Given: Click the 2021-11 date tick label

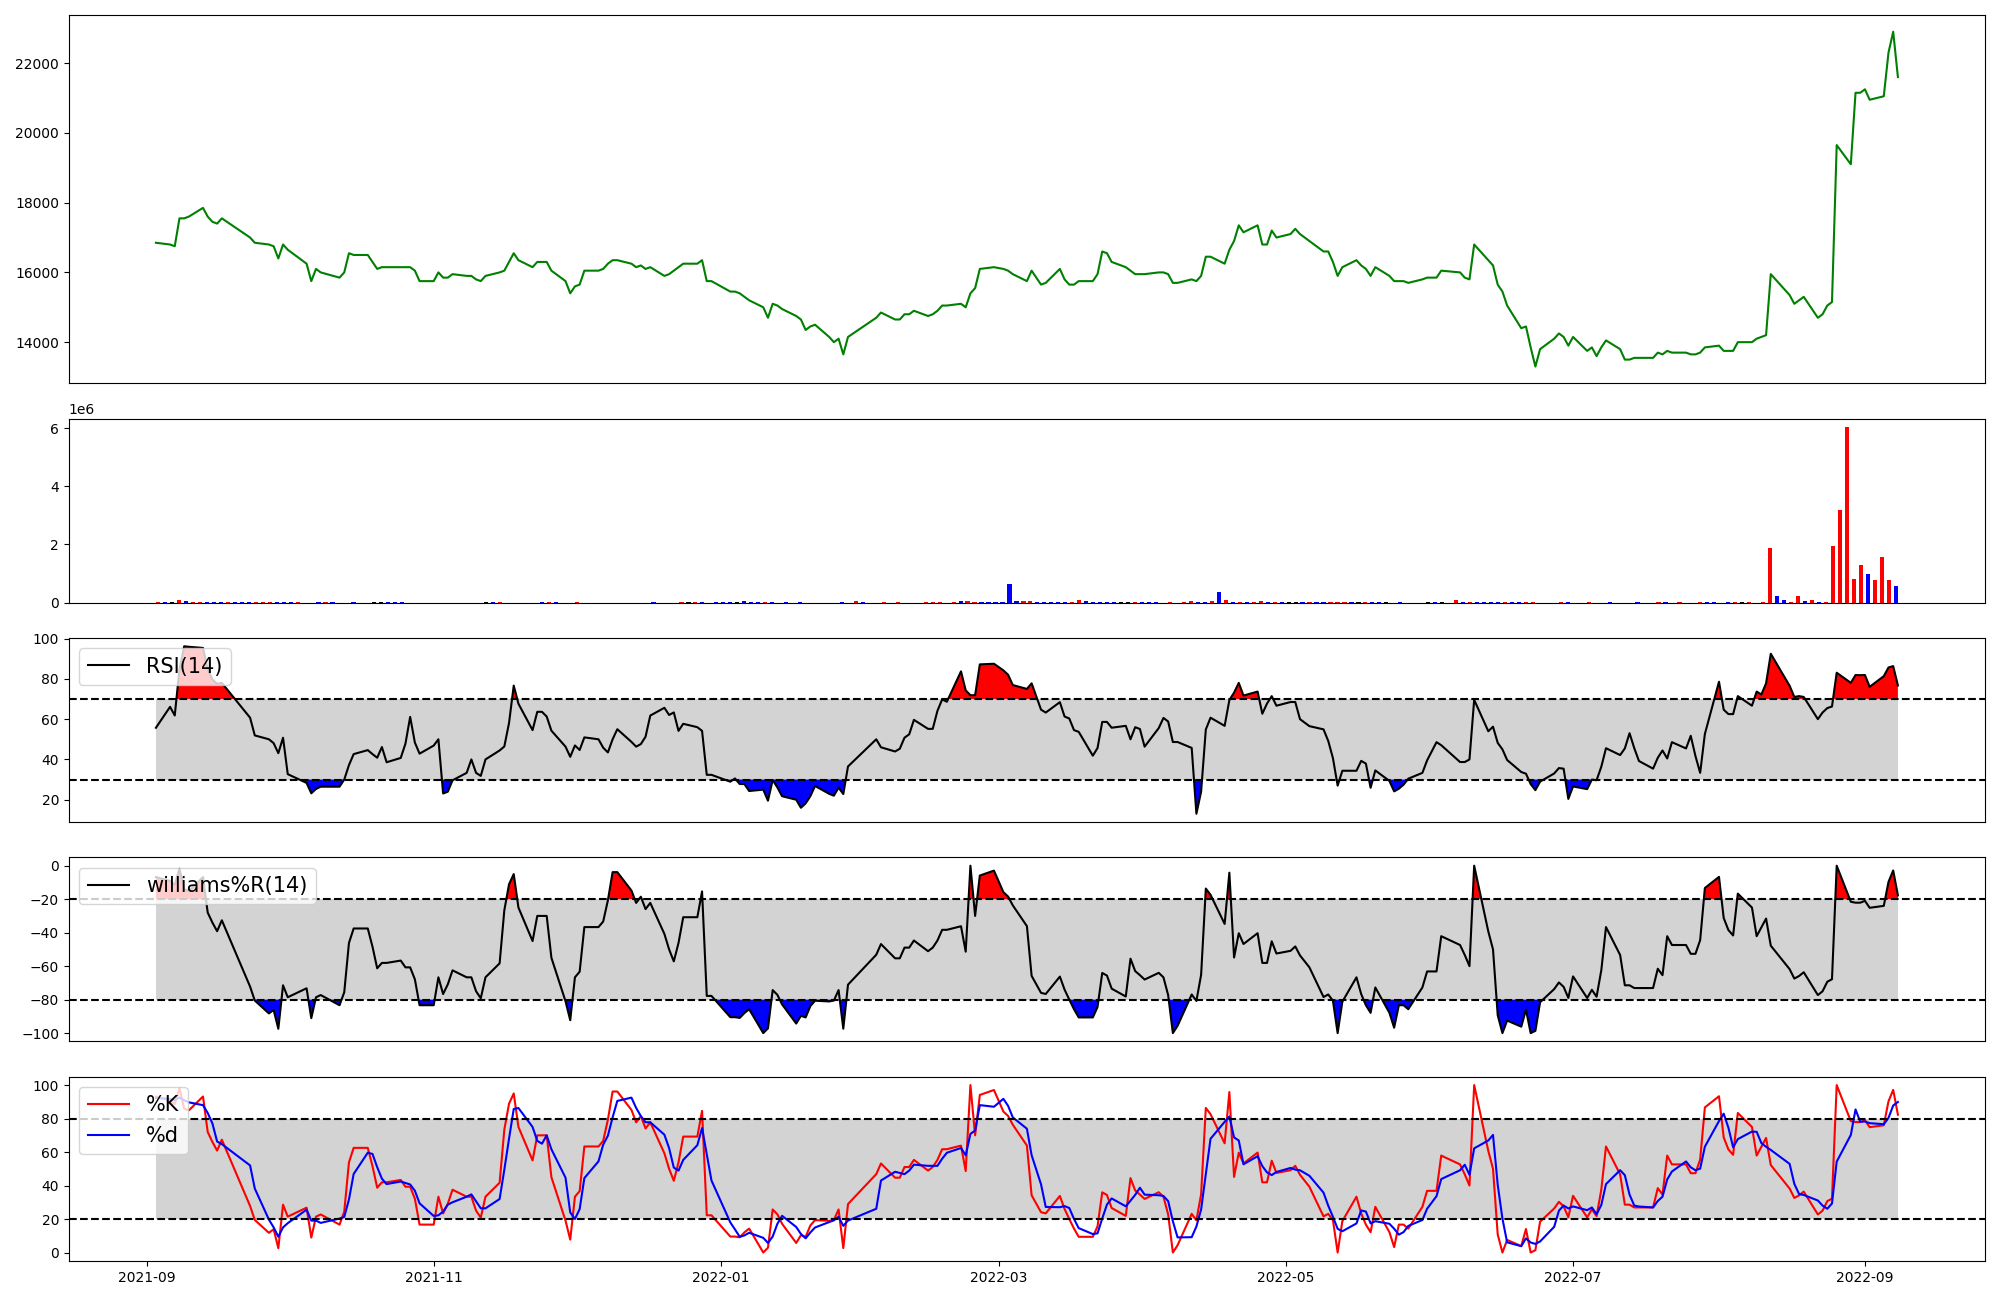Looking at the screenshot, I should coord(434,1277).
